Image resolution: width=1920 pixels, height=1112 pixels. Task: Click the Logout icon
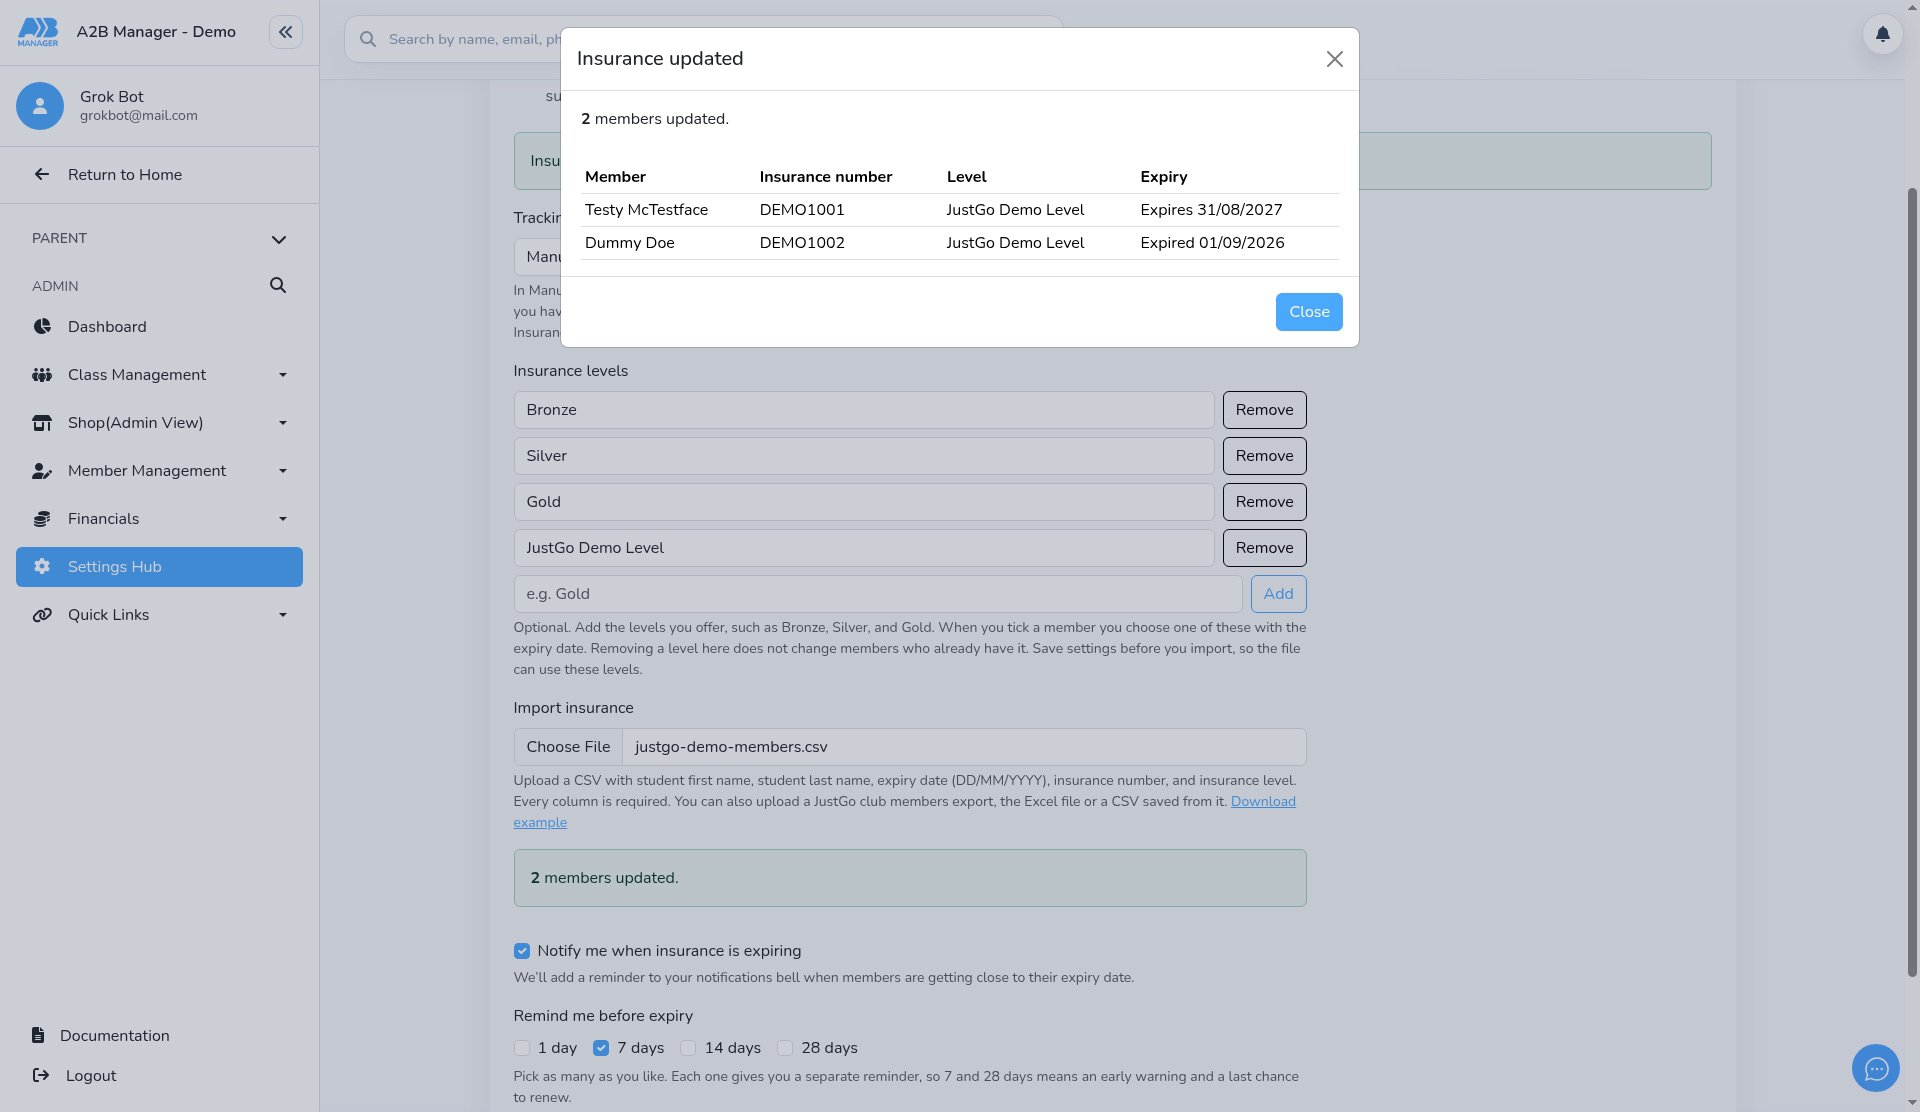[41, 1076]
